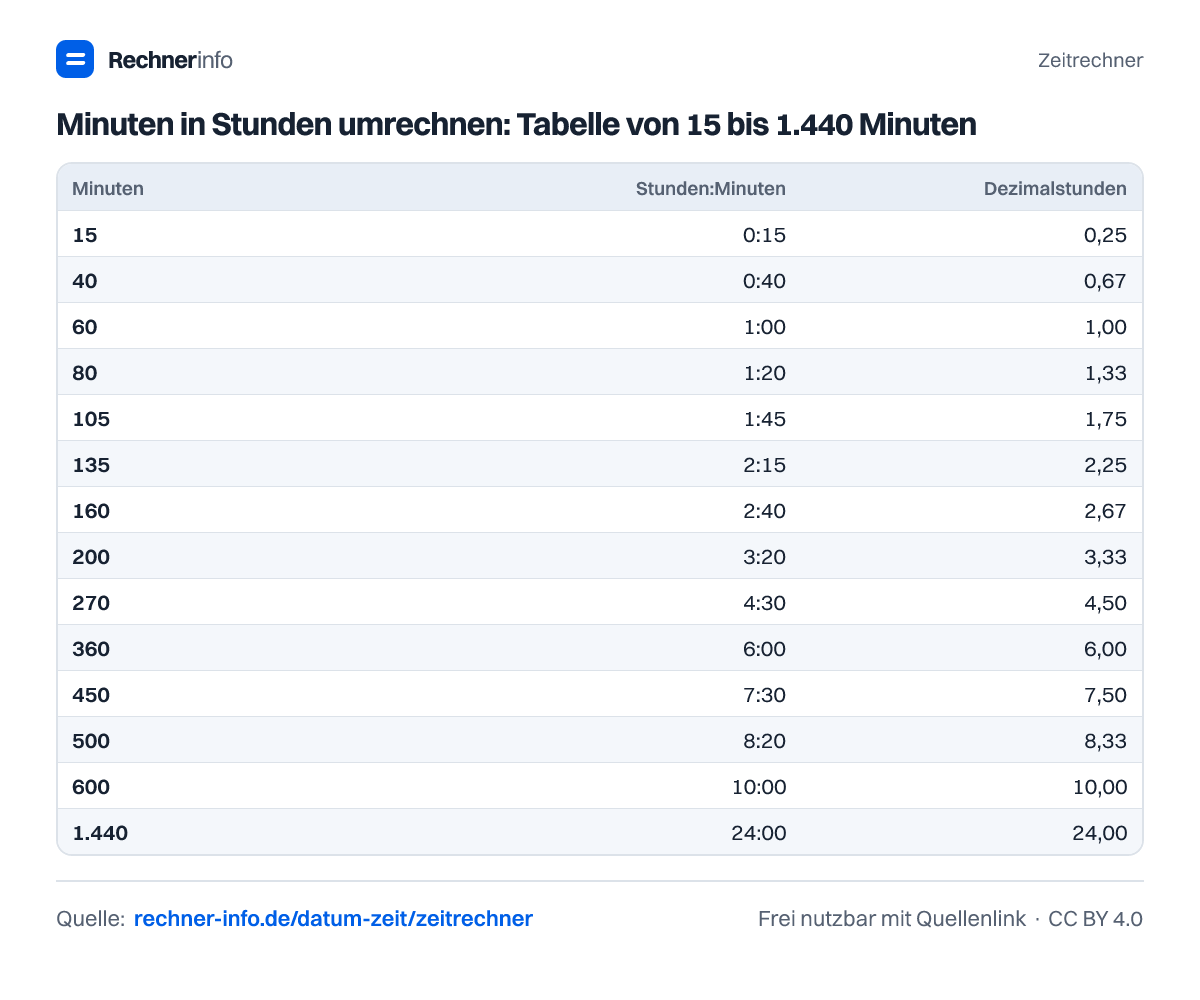Click the Zeitrechner label at top right

point(1090,60)
